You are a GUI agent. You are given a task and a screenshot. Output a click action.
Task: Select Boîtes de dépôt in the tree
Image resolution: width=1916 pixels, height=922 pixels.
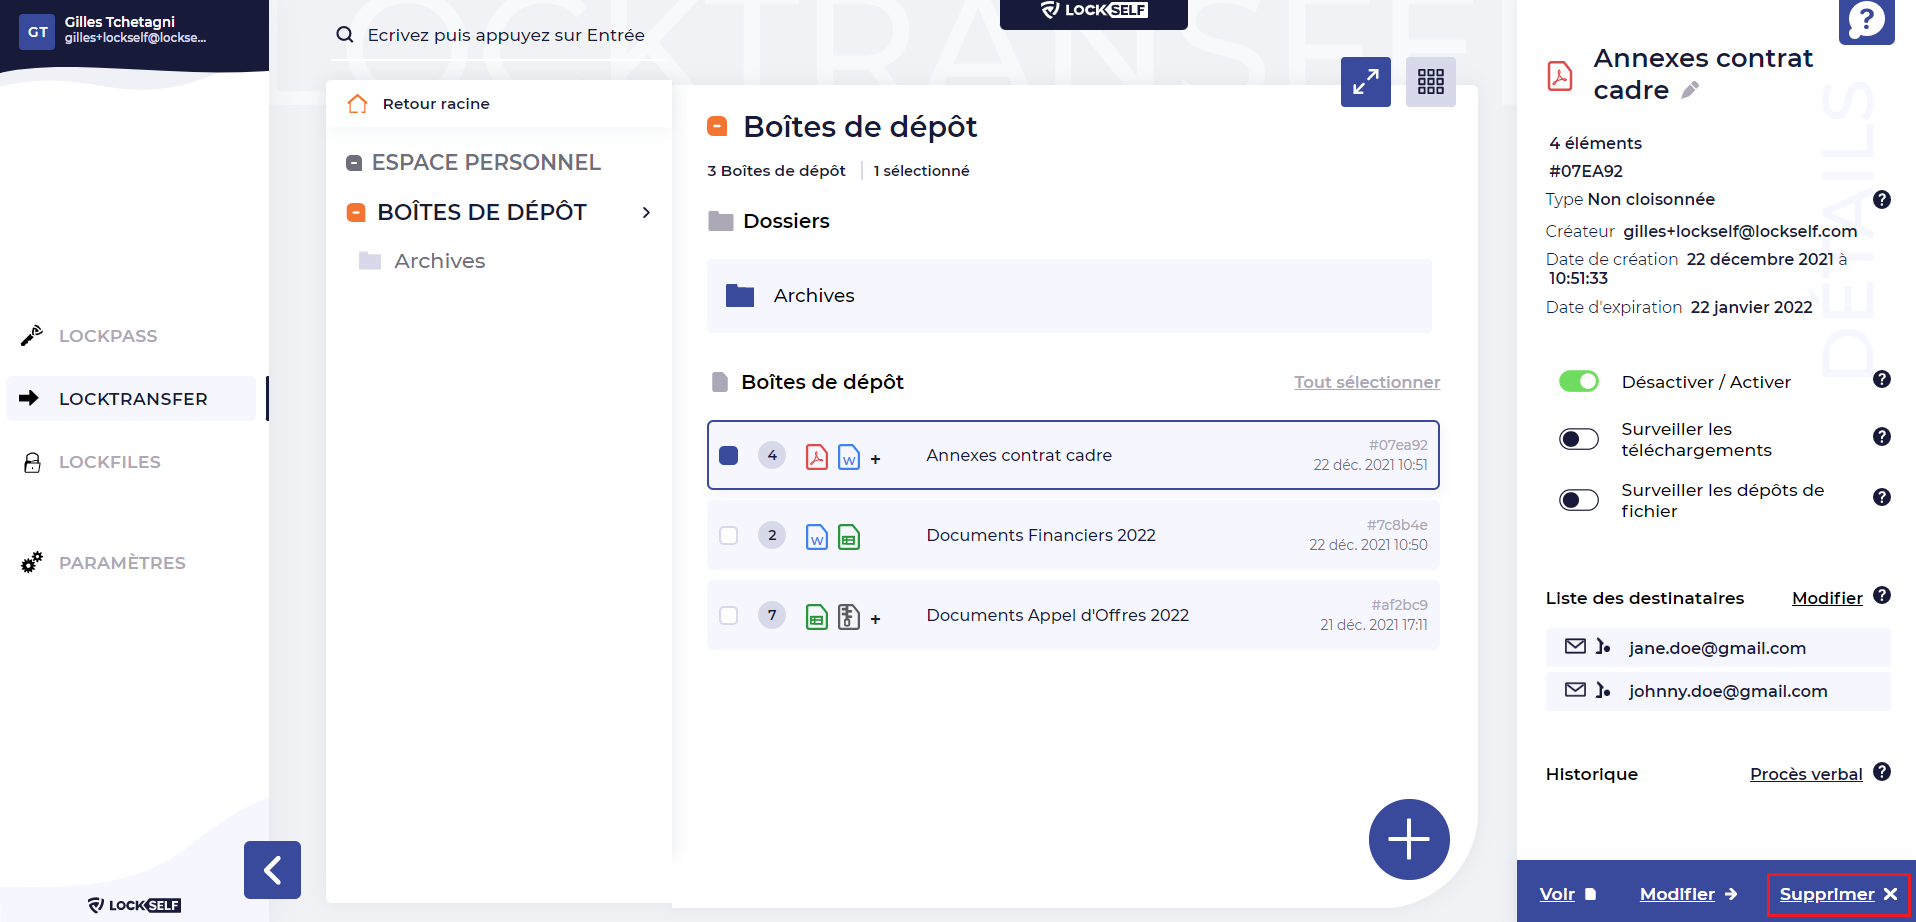pos(482,212)
